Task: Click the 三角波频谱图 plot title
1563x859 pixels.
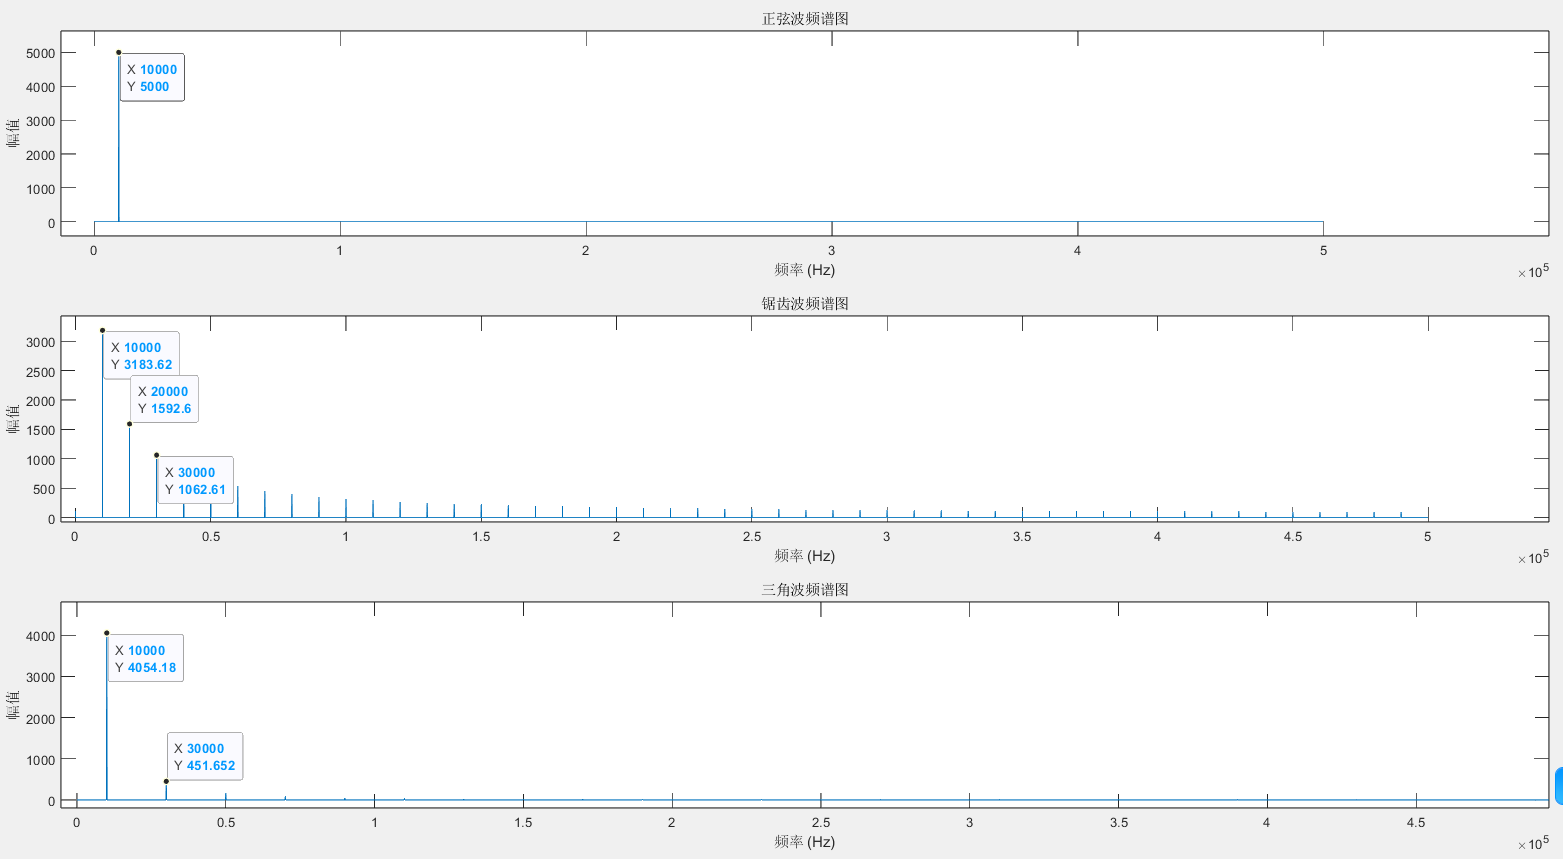Action: coord(805,590)
